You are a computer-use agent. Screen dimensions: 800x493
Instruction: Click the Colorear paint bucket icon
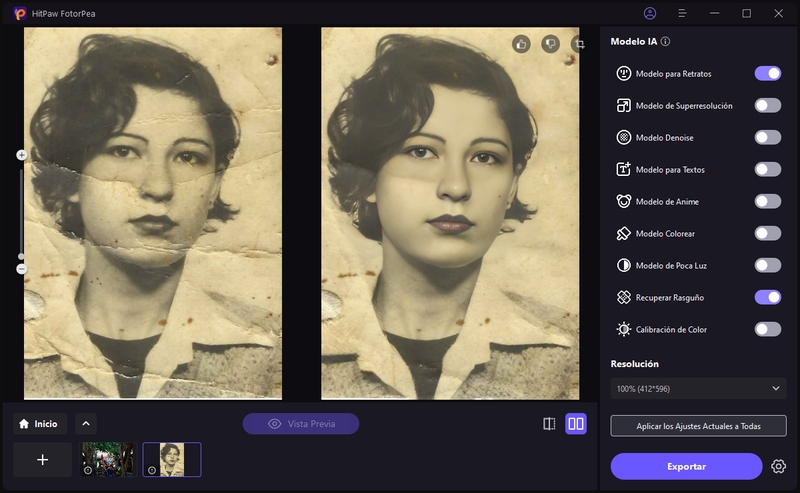[623, 233]
